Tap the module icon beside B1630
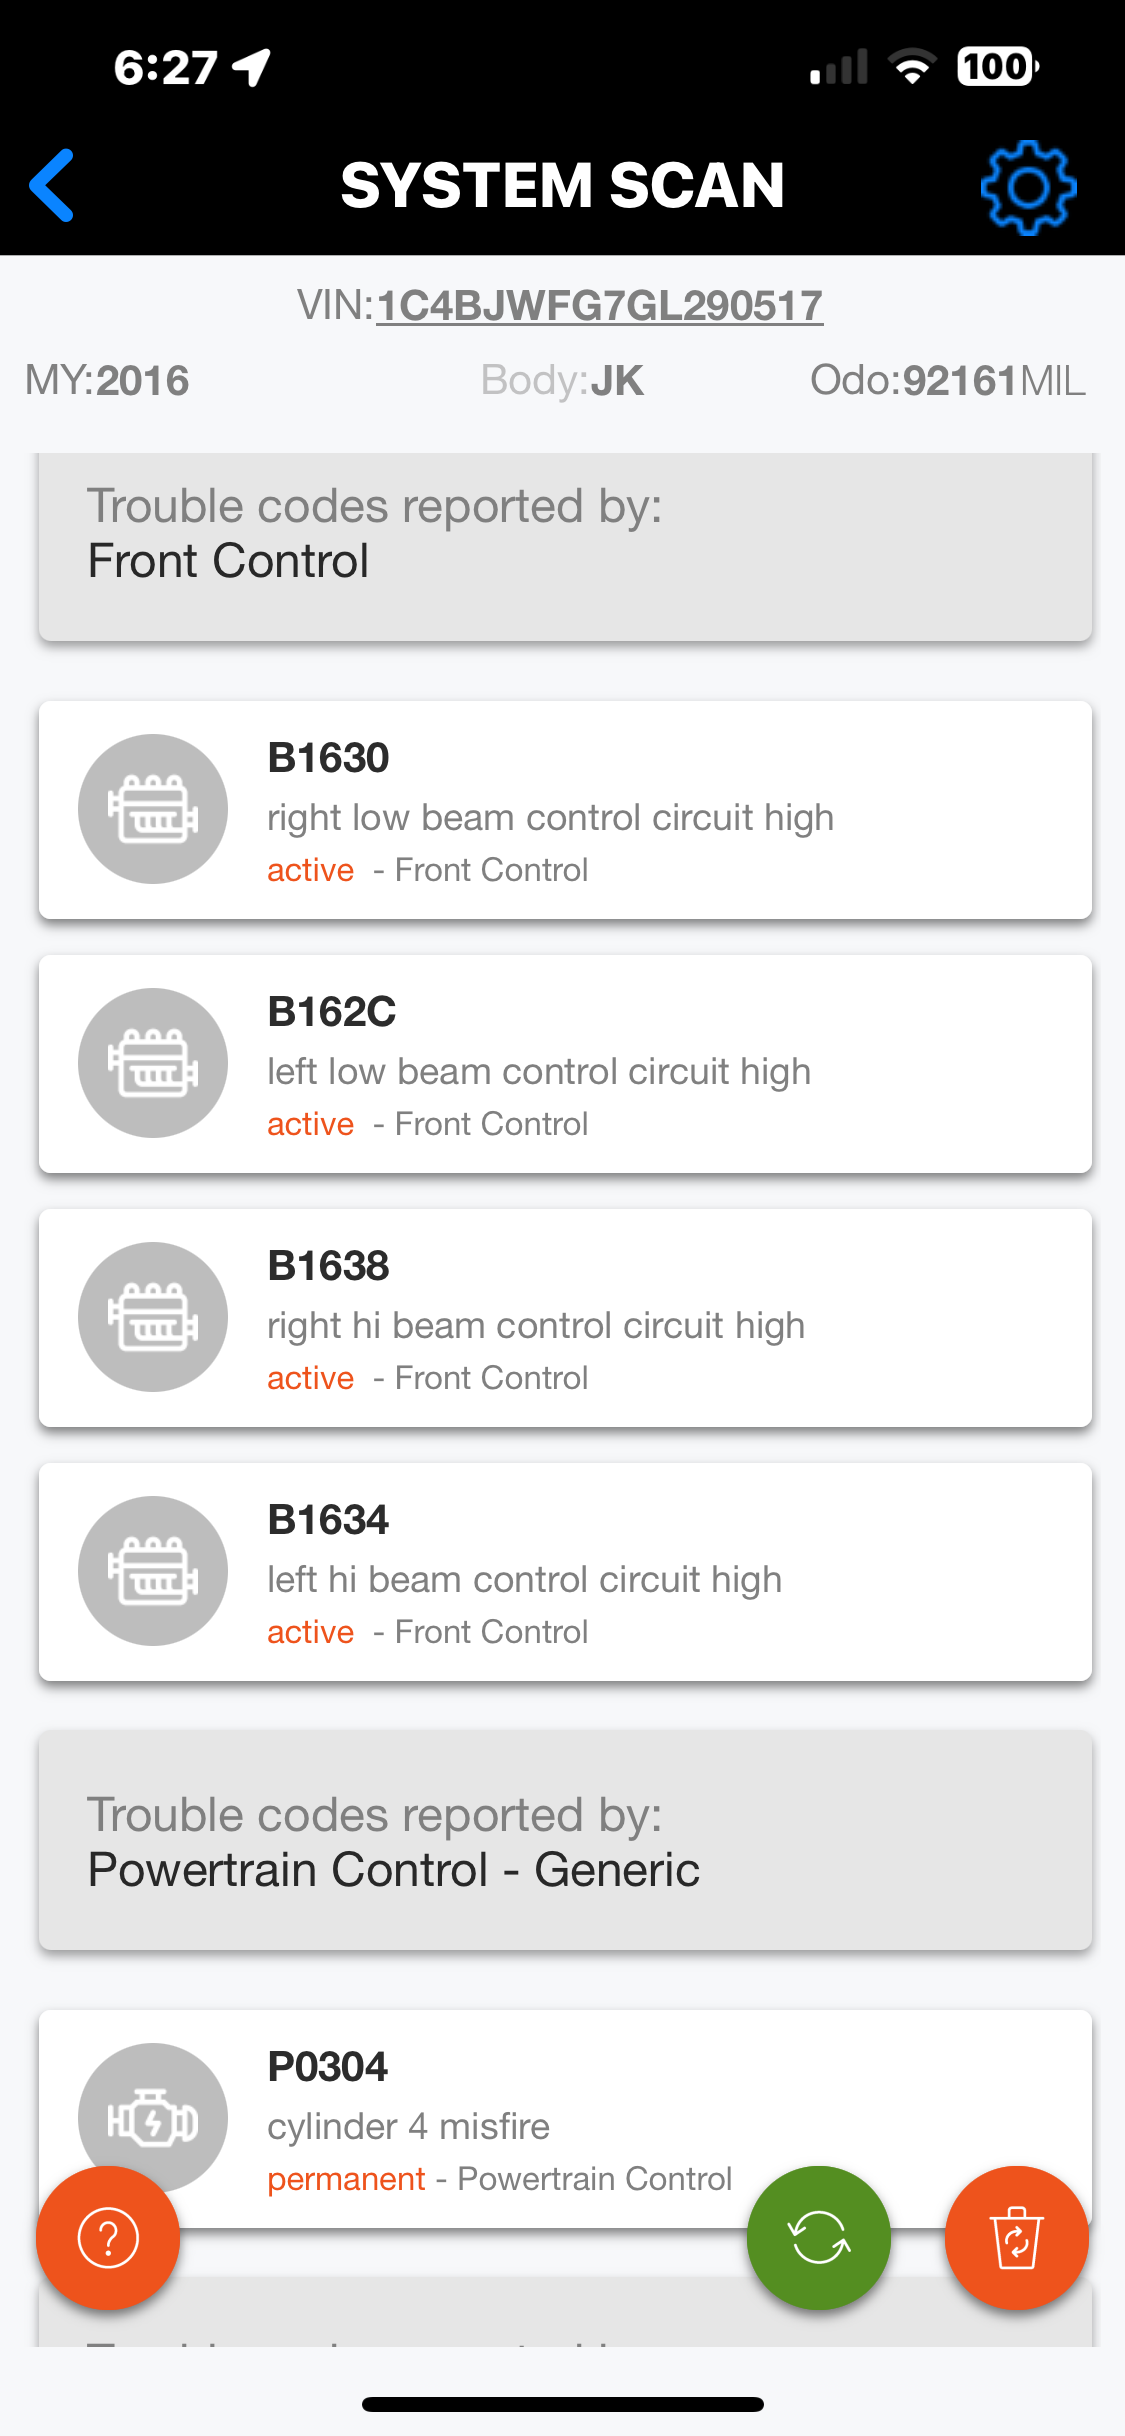The width and height of the screenshot is (1125, 2436). point(153,809)
